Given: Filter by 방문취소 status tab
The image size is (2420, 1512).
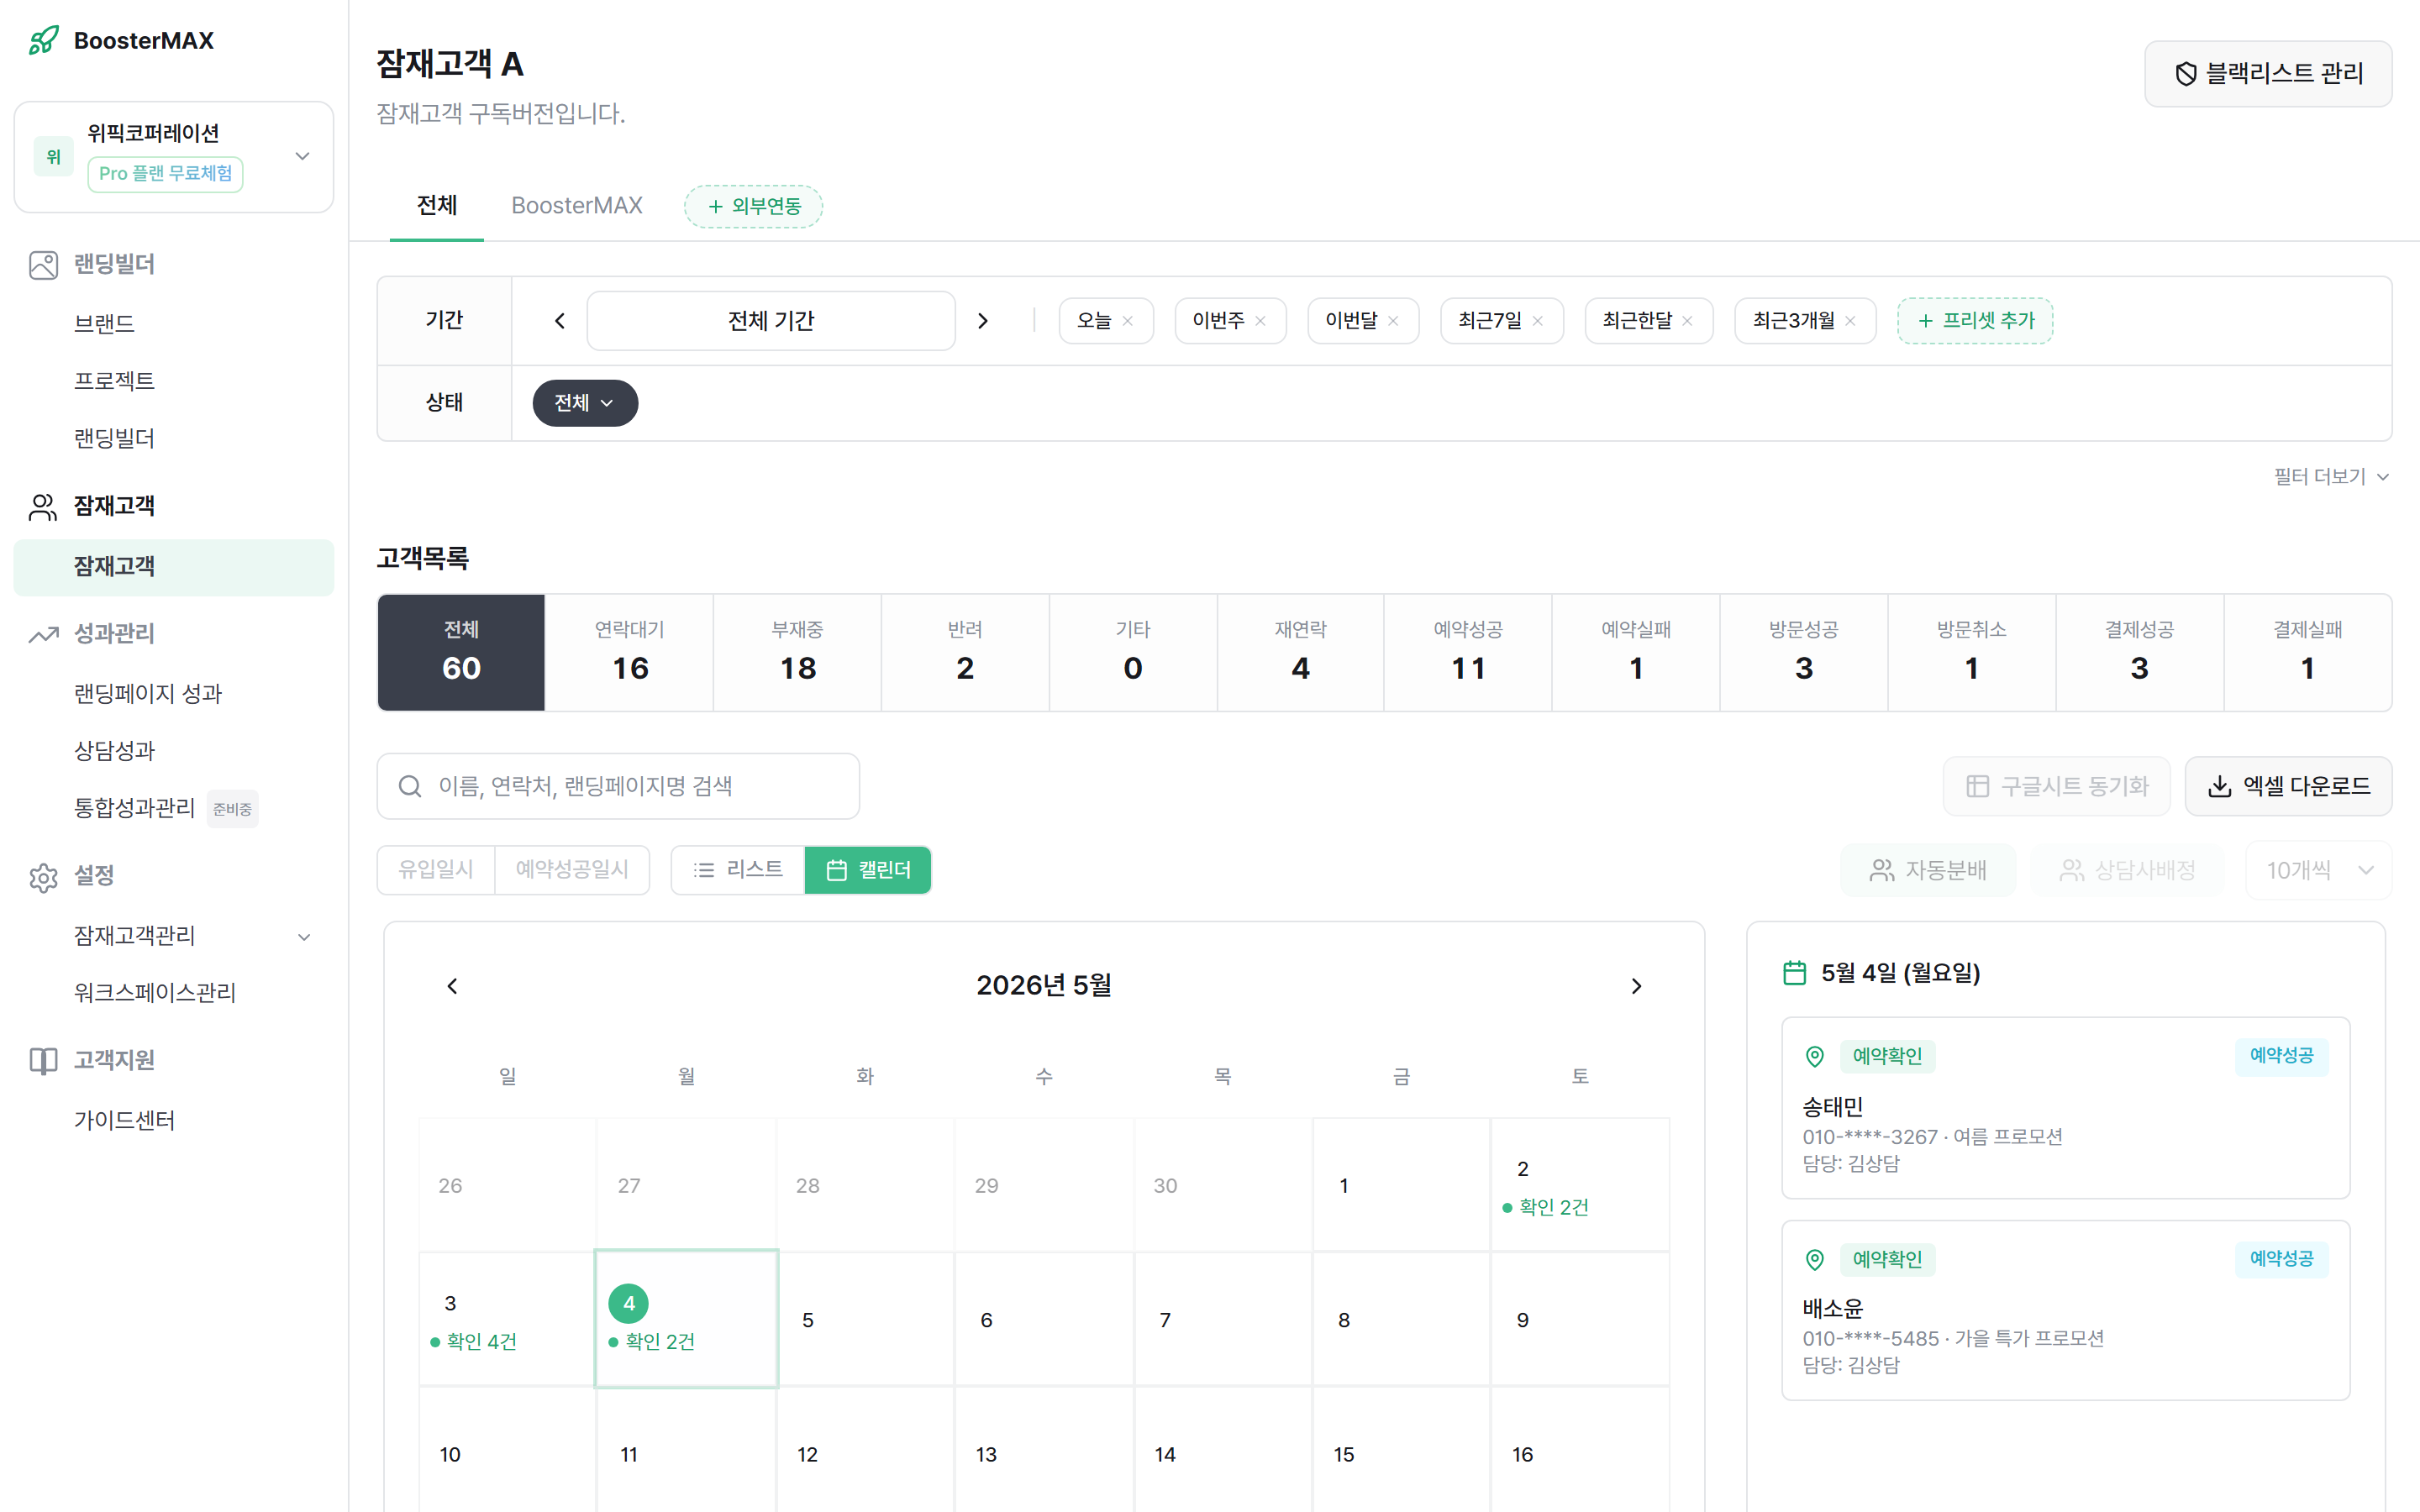Looking at the screenshot, I should pyautogui.click(x=1971, y=652).
